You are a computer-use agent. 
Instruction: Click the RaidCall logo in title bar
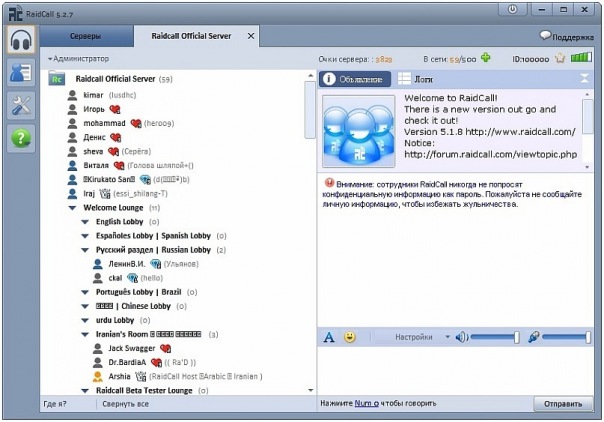click(15, 13)
